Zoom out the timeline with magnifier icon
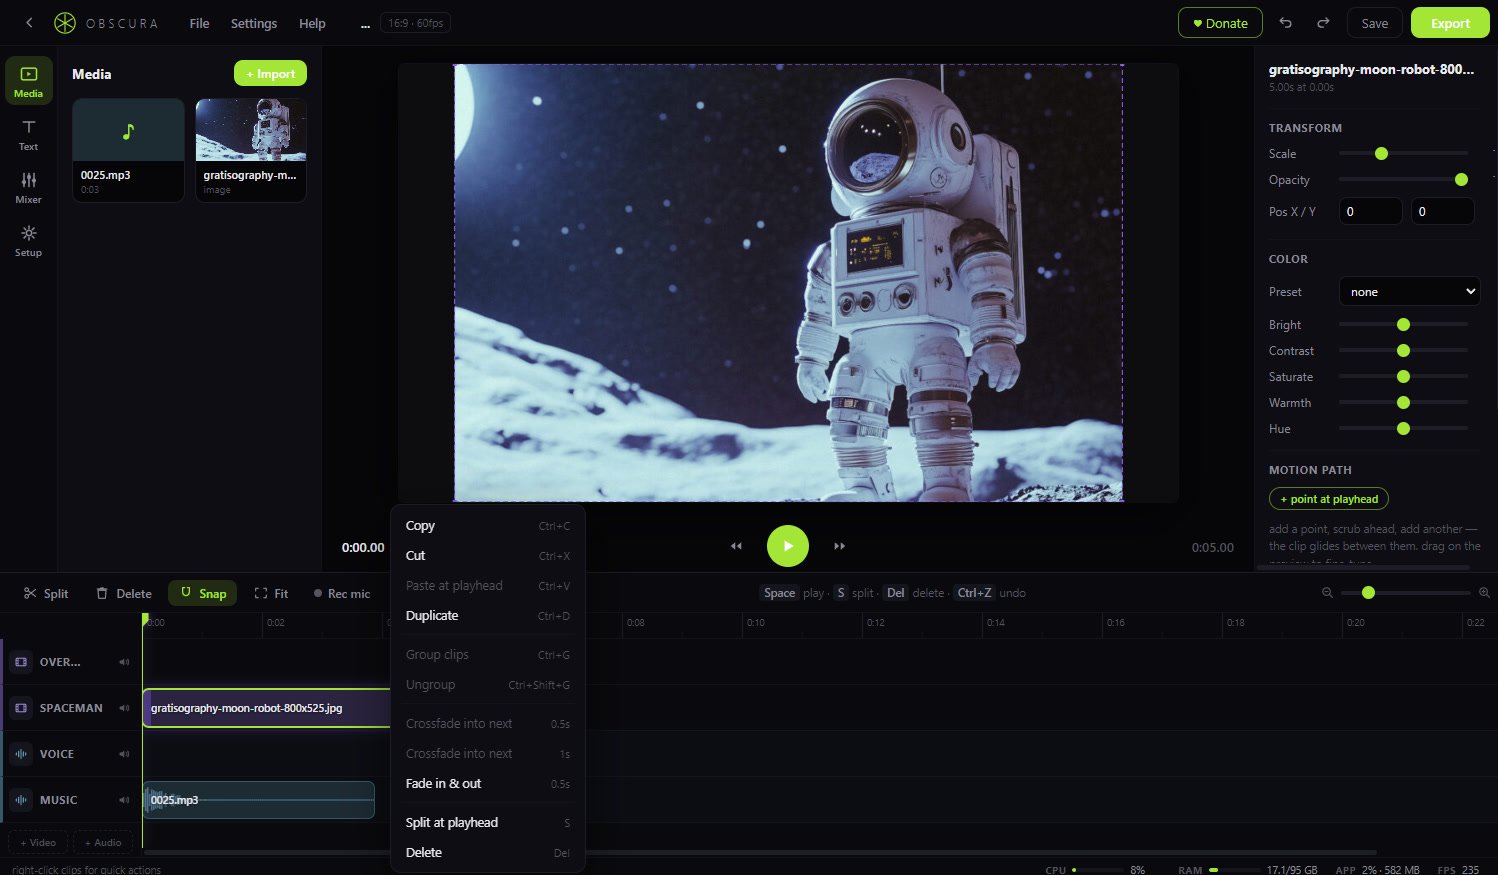1498x875 pixels. pyautogui.click(x=1327, y=593)
